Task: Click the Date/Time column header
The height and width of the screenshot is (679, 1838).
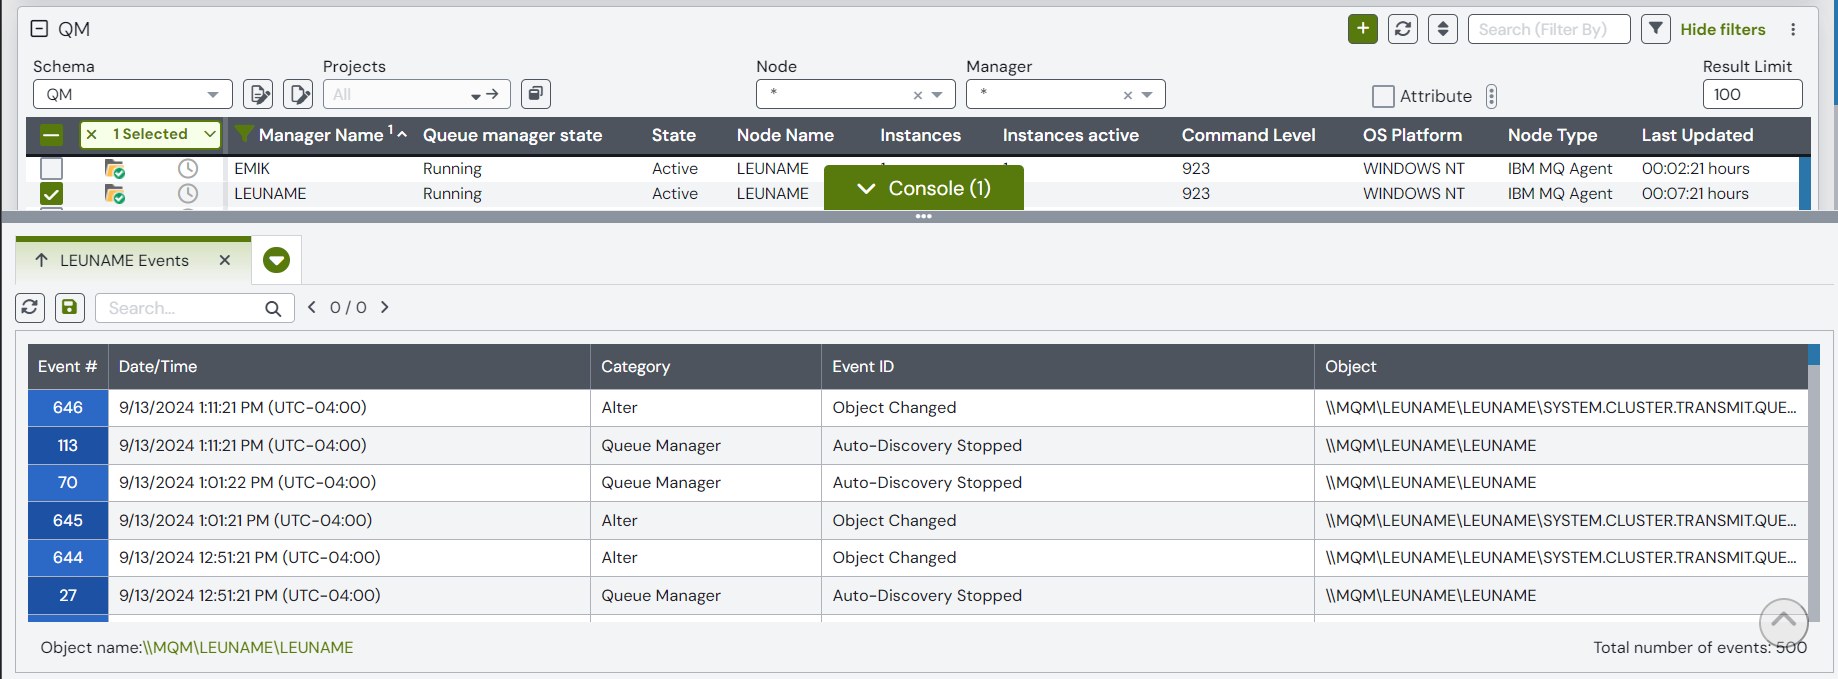Action: click(x=349, y=366)
